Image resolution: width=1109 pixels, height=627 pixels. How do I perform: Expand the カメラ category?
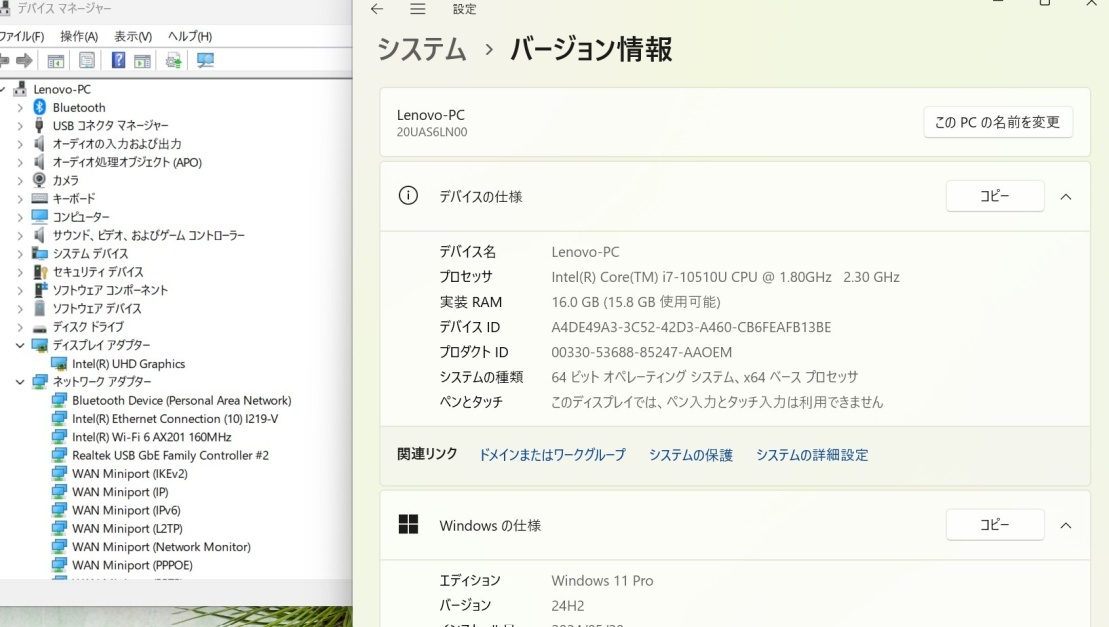coord(20,180)
